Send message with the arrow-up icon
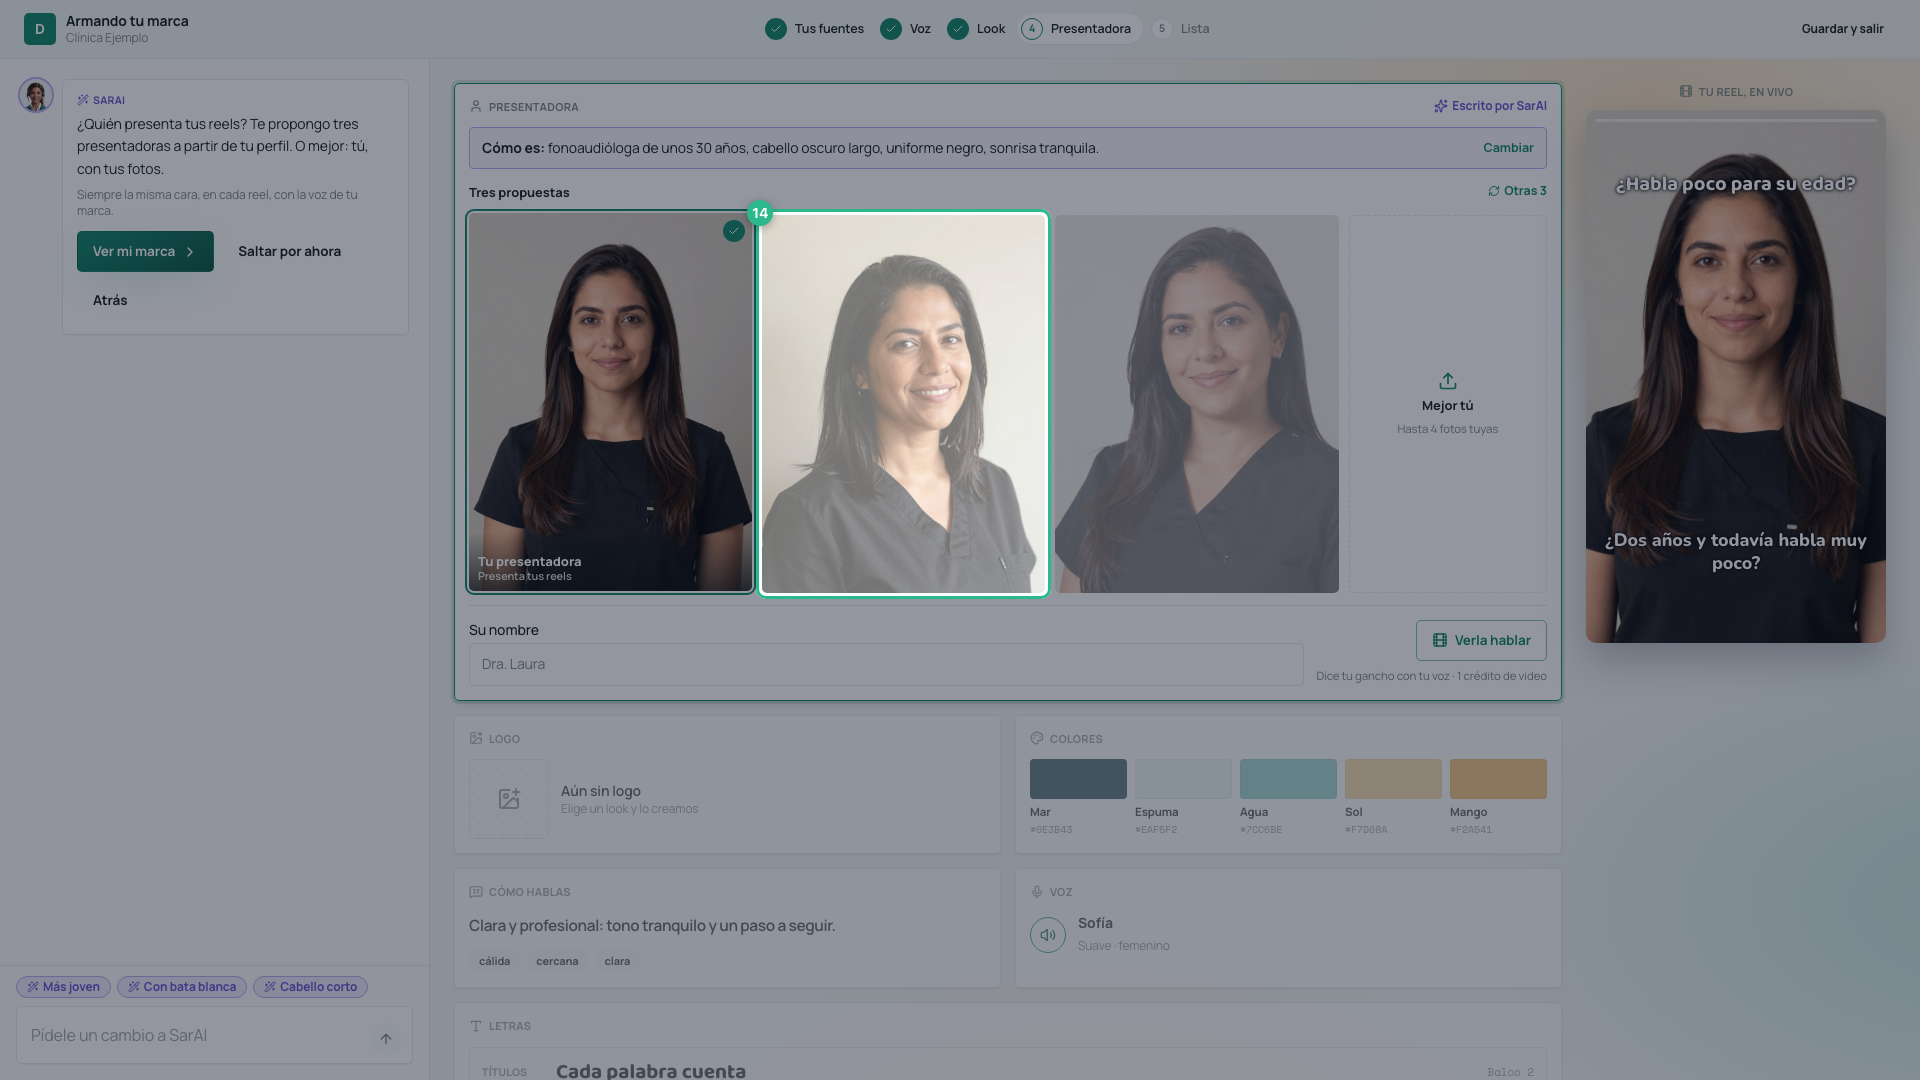Viewport: 1920px width, 1080px height. (386, 1038)
